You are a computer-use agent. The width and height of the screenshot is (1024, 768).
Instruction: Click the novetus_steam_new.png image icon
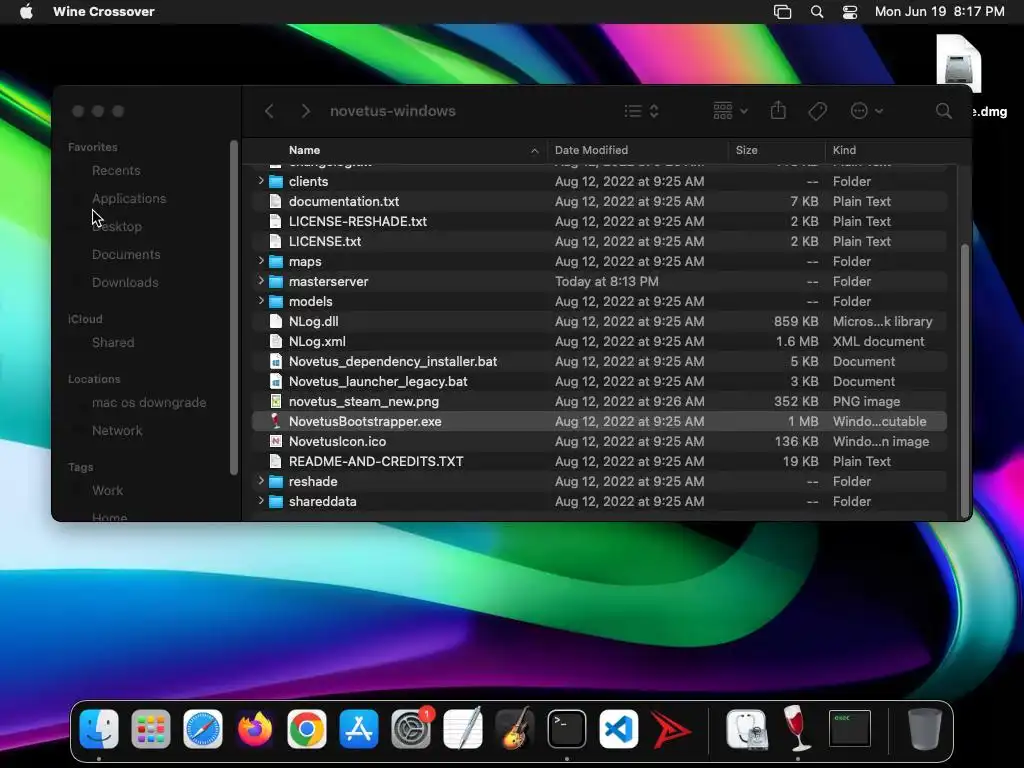tap(276, 401)
